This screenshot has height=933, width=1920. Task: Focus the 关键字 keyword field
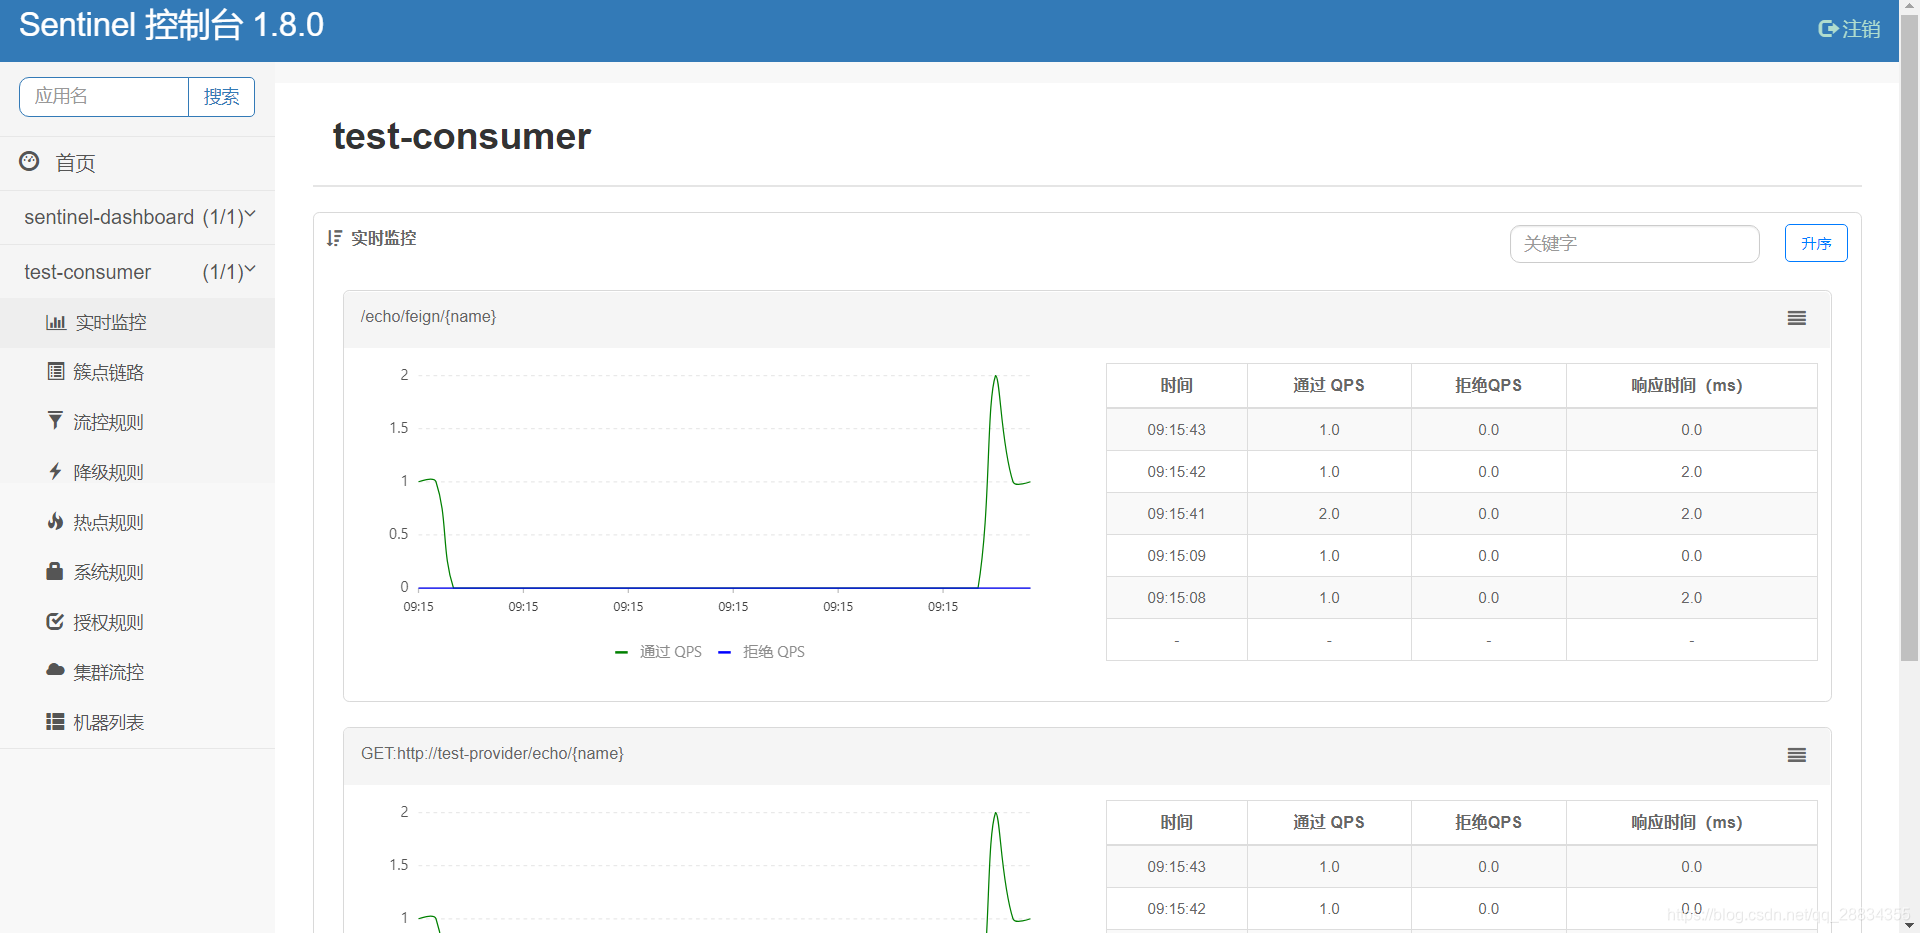coord(1634,243)
